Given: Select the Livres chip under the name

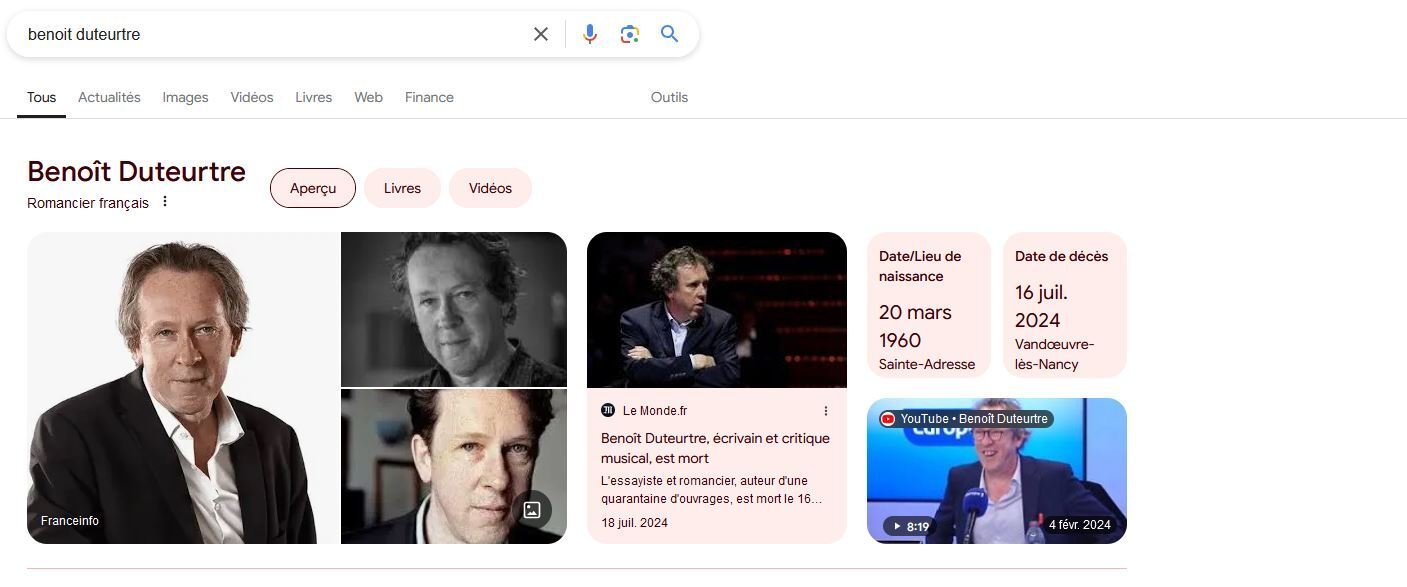Looking at the screenshot, I should pos(402,188).
